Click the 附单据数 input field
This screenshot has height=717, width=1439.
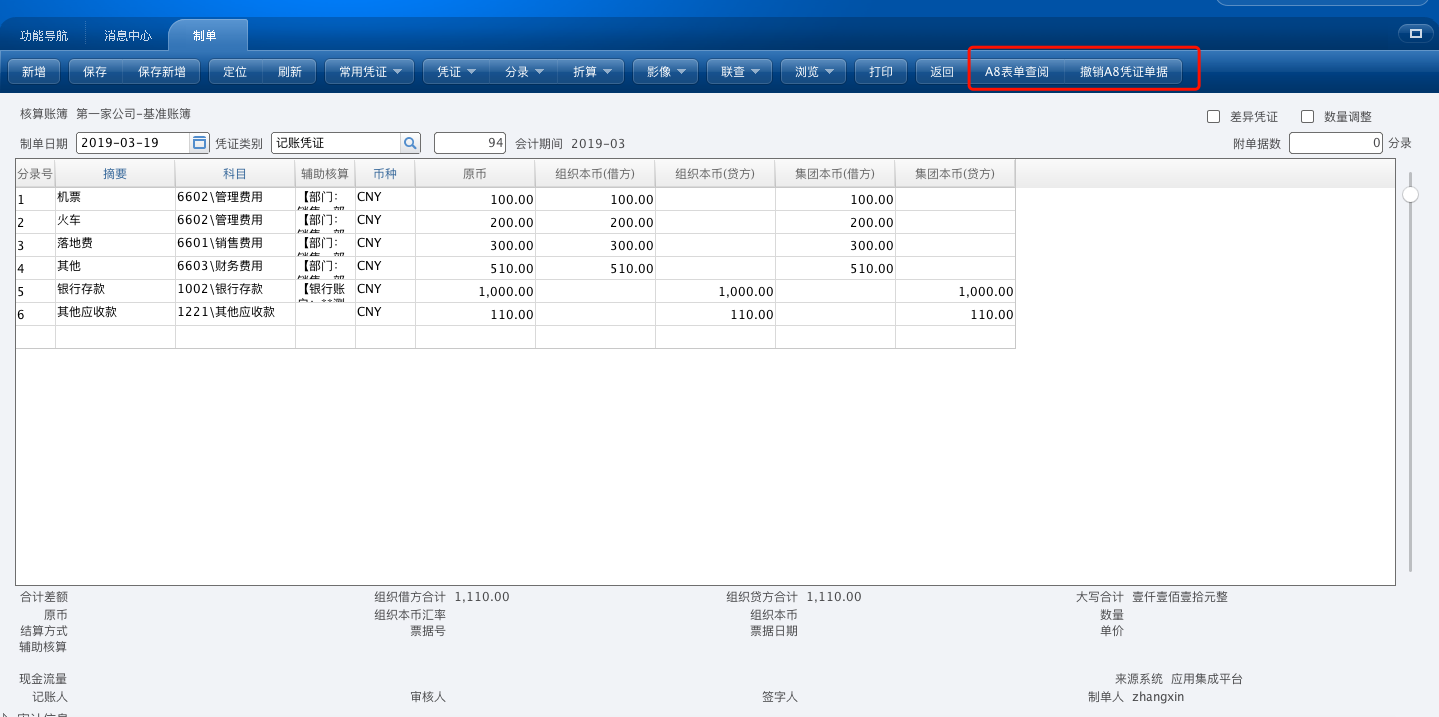pos(1337,143)
